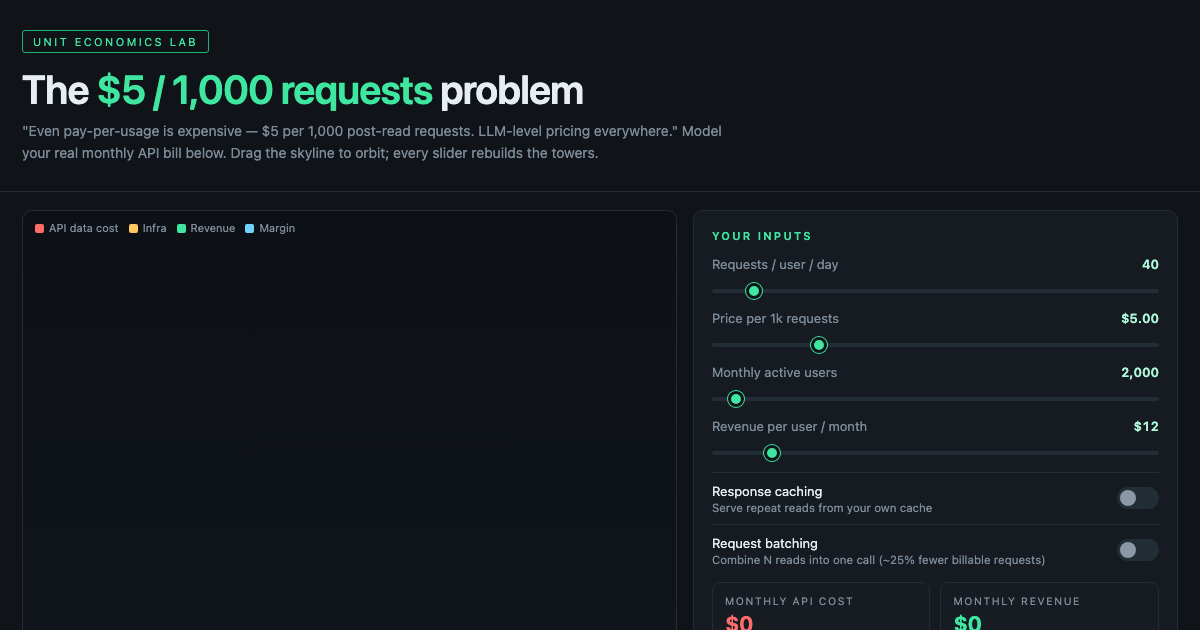The image size is (1200, 630).
Task: Click the "Infra" legend label
Action: (155, 229)
